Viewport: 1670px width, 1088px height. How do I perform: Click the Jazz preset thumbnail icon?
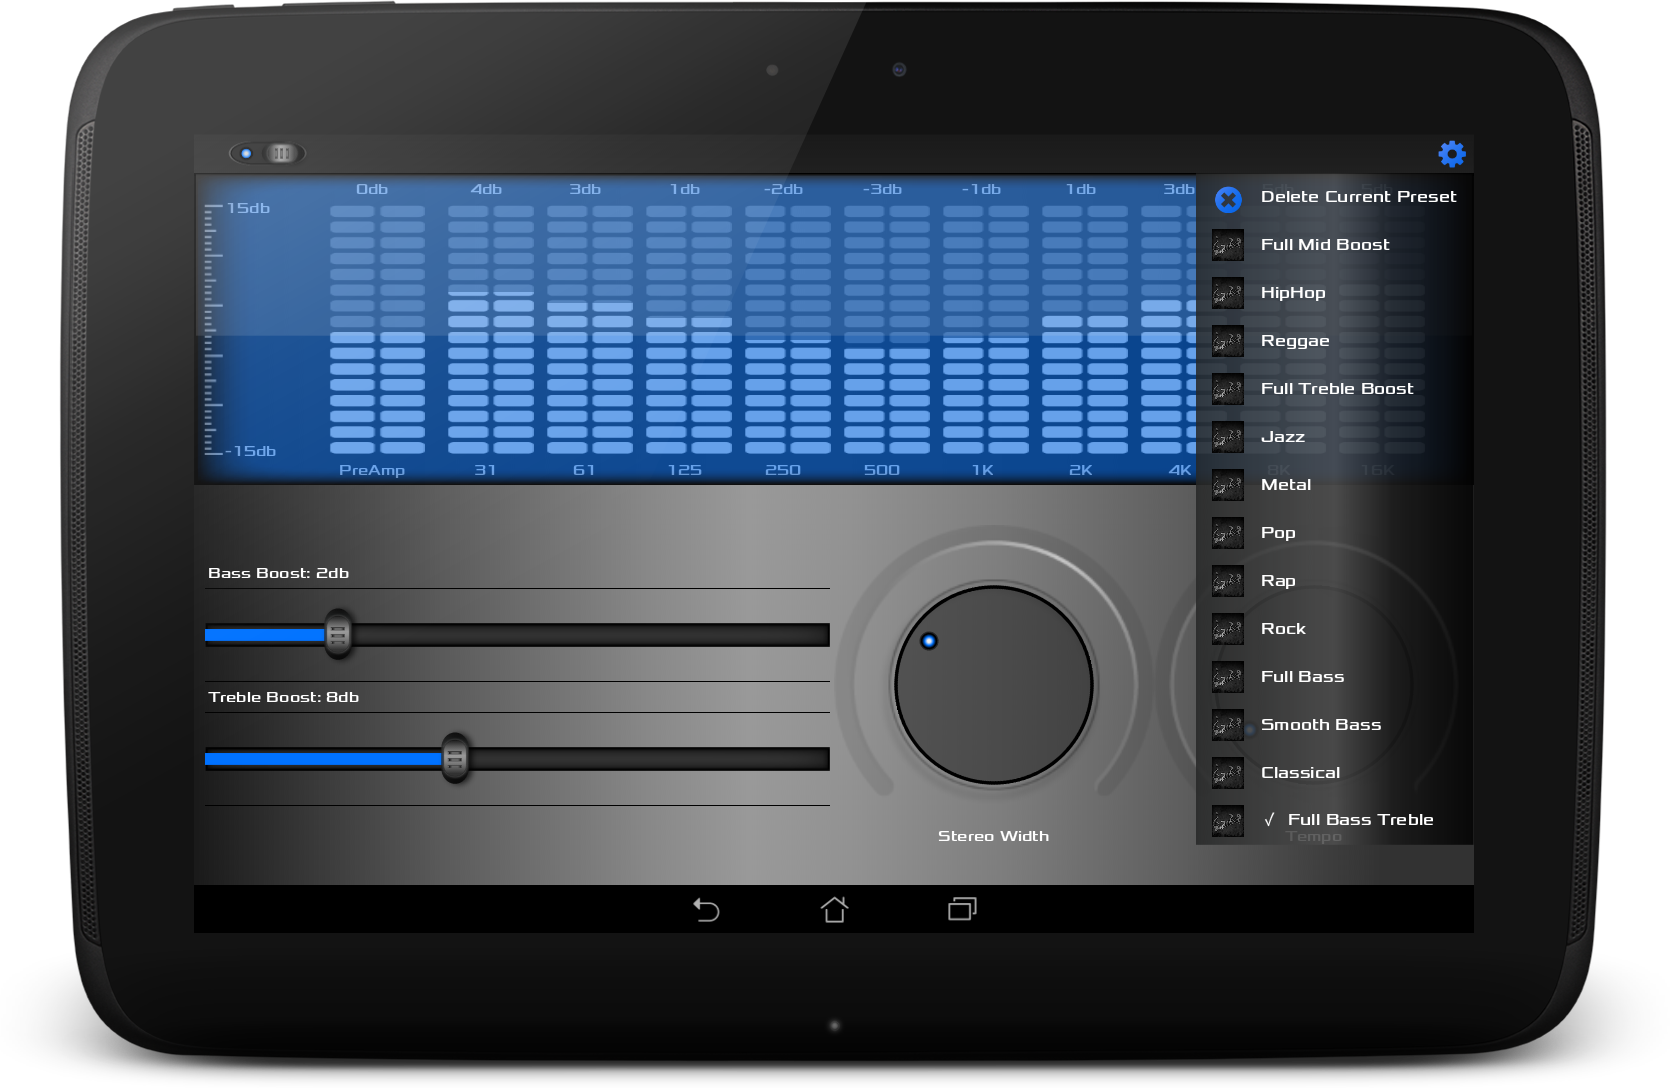coord(1228,437)
